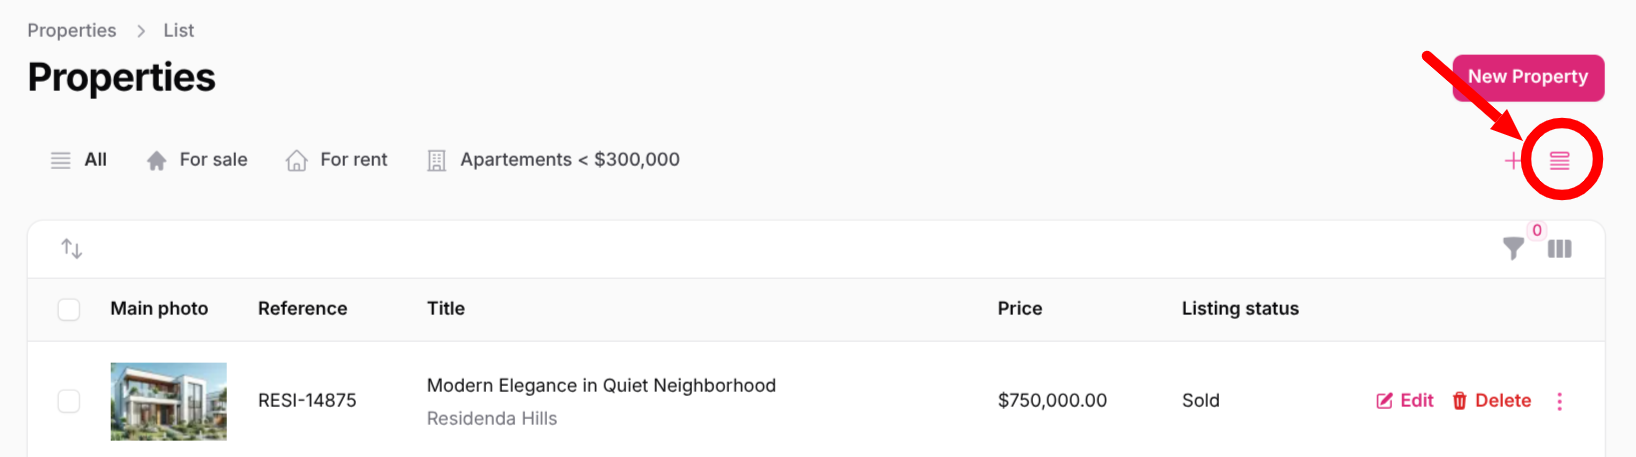This screenshot has width=1636, height=457.
Task: Open the table filter funnel icon
Action: coord(1513,249)
